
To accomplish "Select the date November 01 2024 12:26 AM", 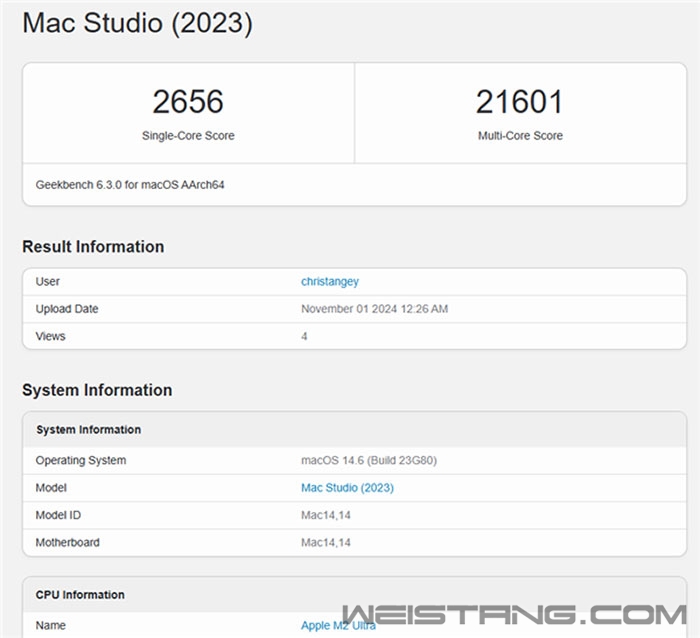I will tap(375, 309).
